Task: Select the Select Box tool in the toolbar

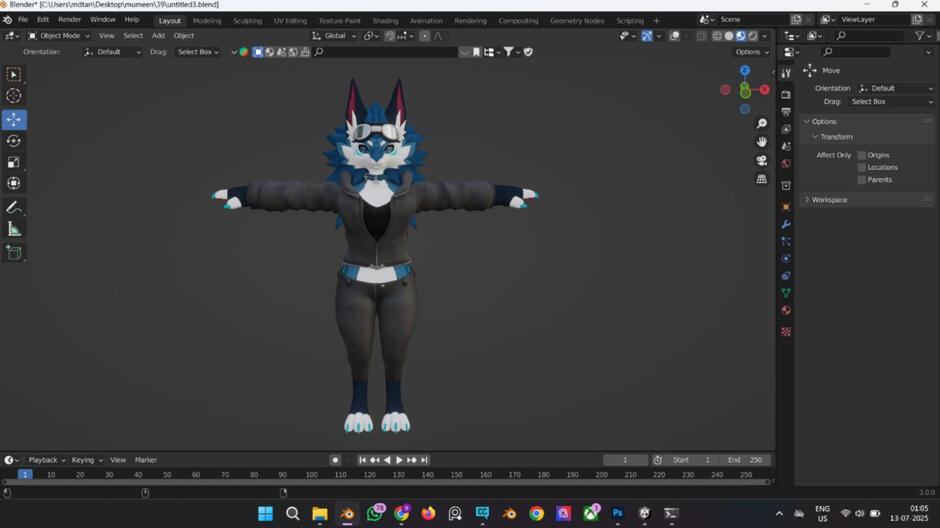Action: tap(13, 74)
